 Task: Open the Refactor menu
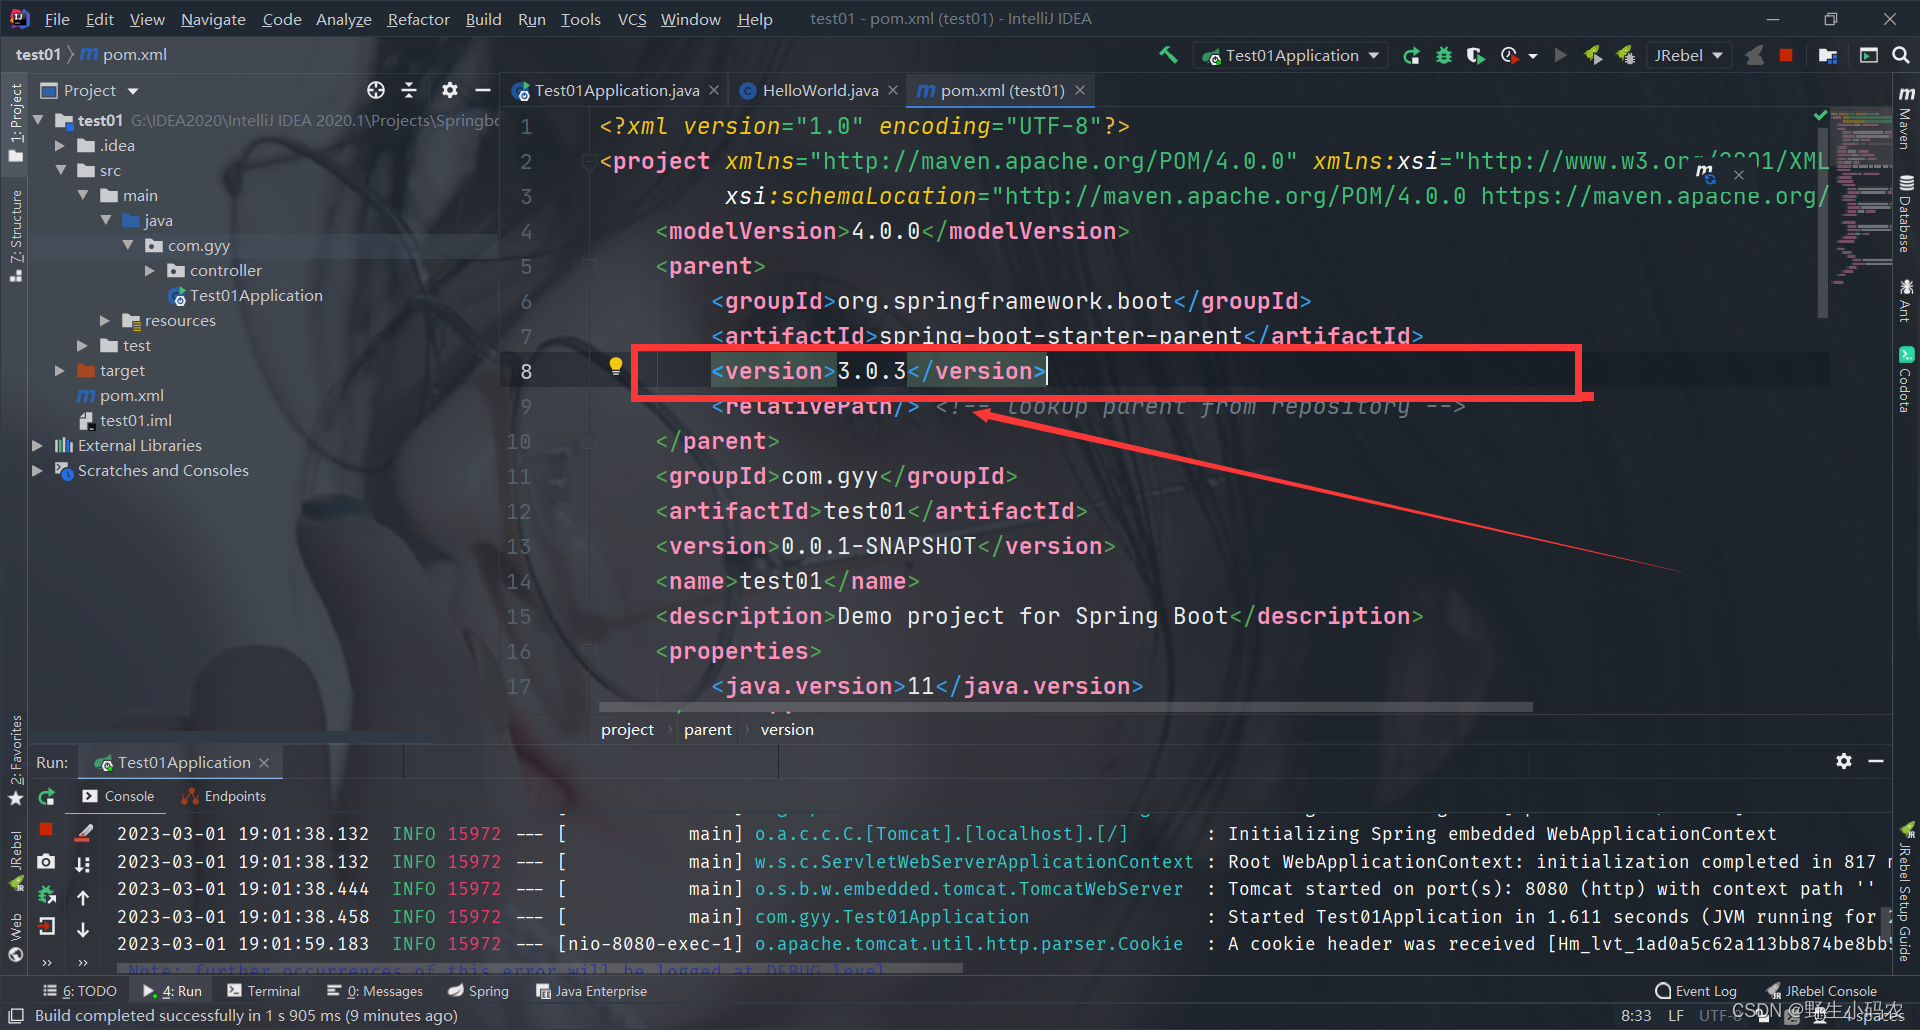click(418, 19)
